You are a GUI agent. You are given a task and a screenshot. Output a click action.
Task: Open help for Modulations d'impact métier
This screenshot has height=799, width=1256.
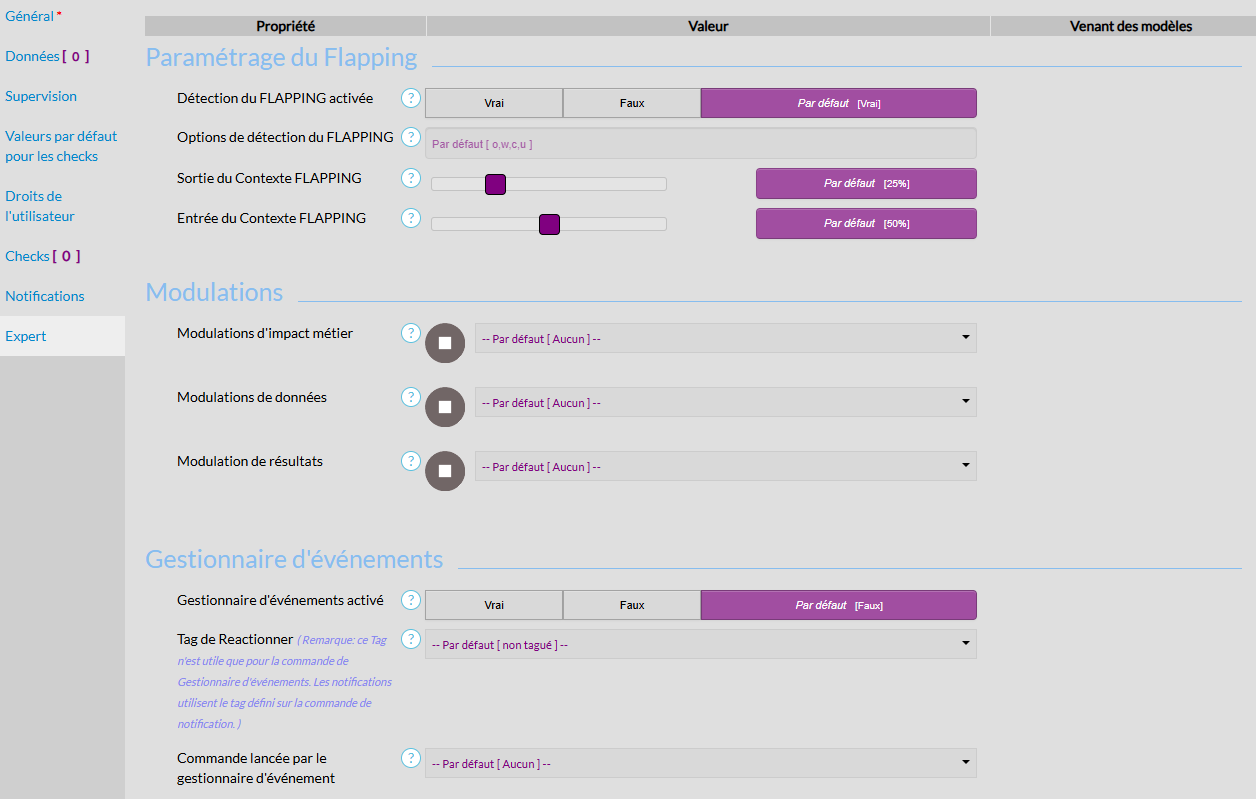pos(411,333)
